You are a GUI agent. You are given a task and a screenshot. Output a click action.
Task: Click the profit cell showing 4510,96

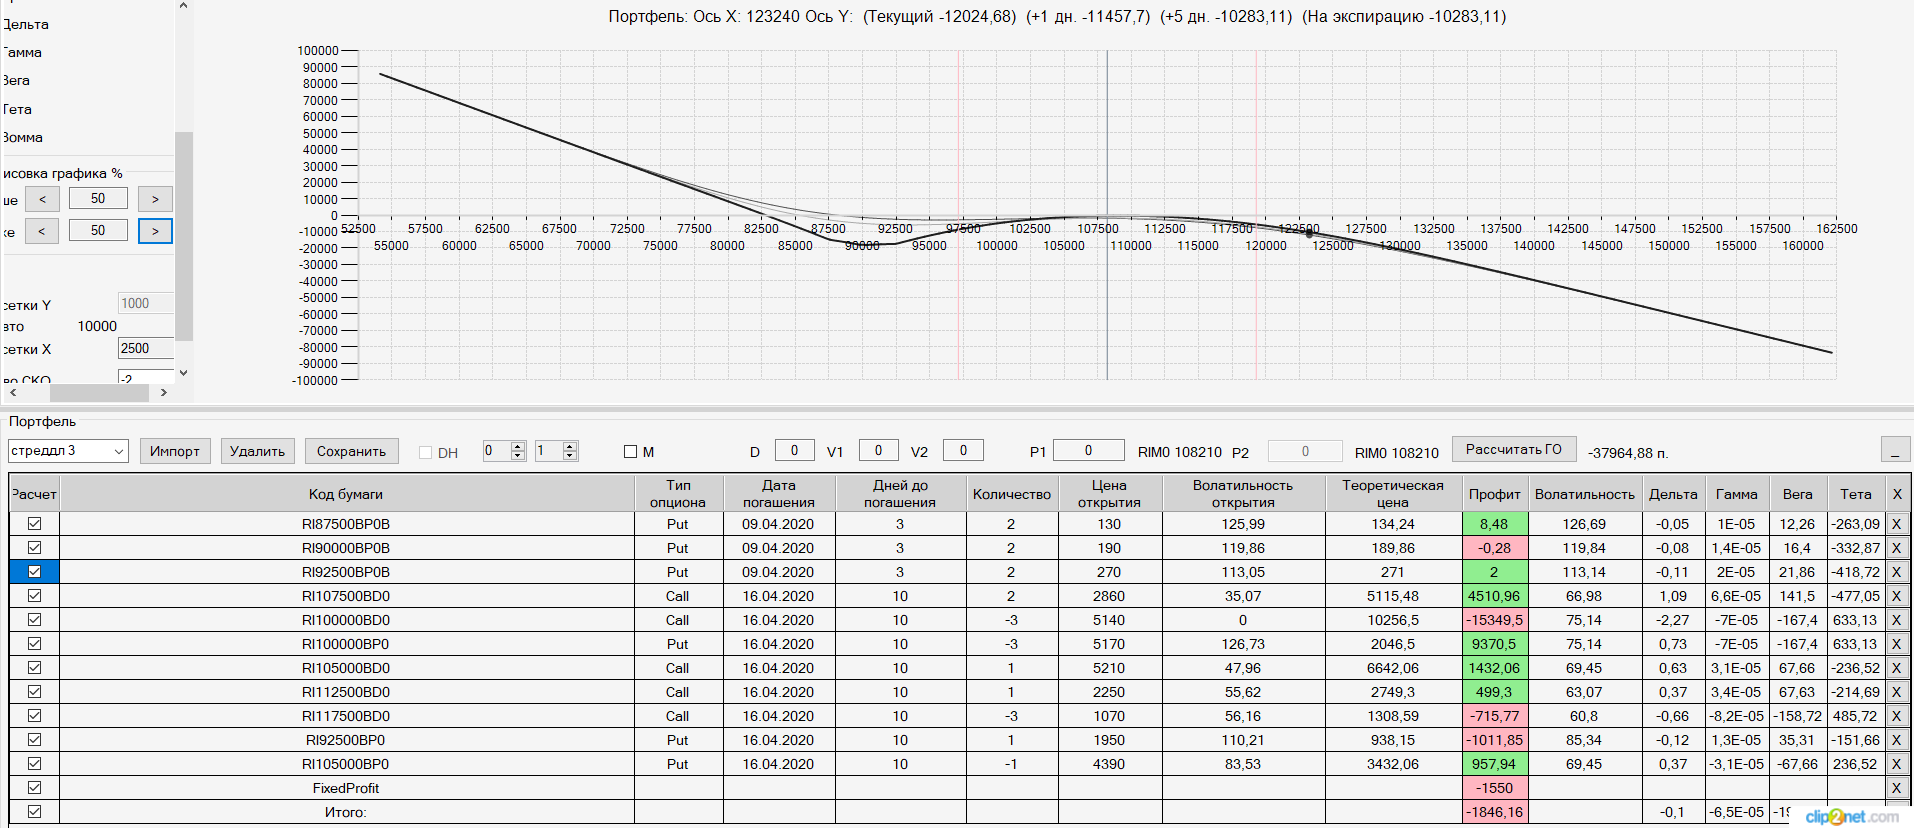tap(1495, 596)
